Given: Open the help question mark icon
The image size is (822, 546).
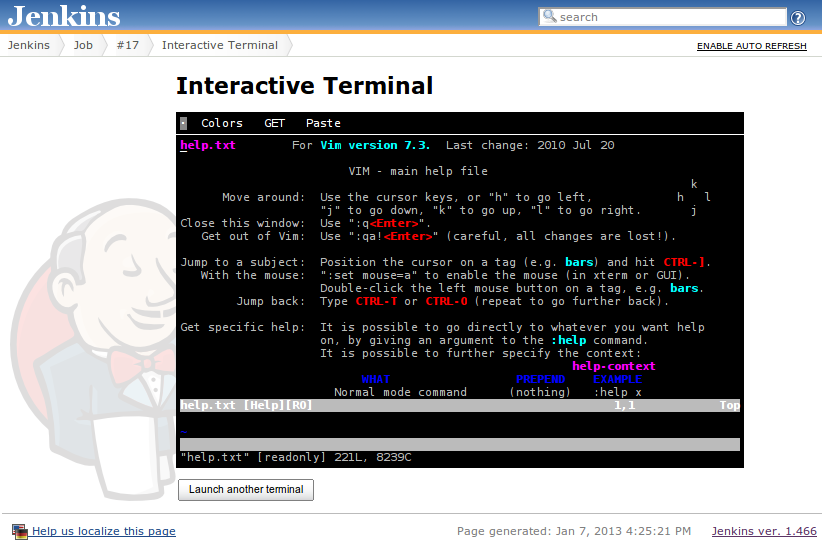Looking at the screenshot, I should (x=798, y=18).
